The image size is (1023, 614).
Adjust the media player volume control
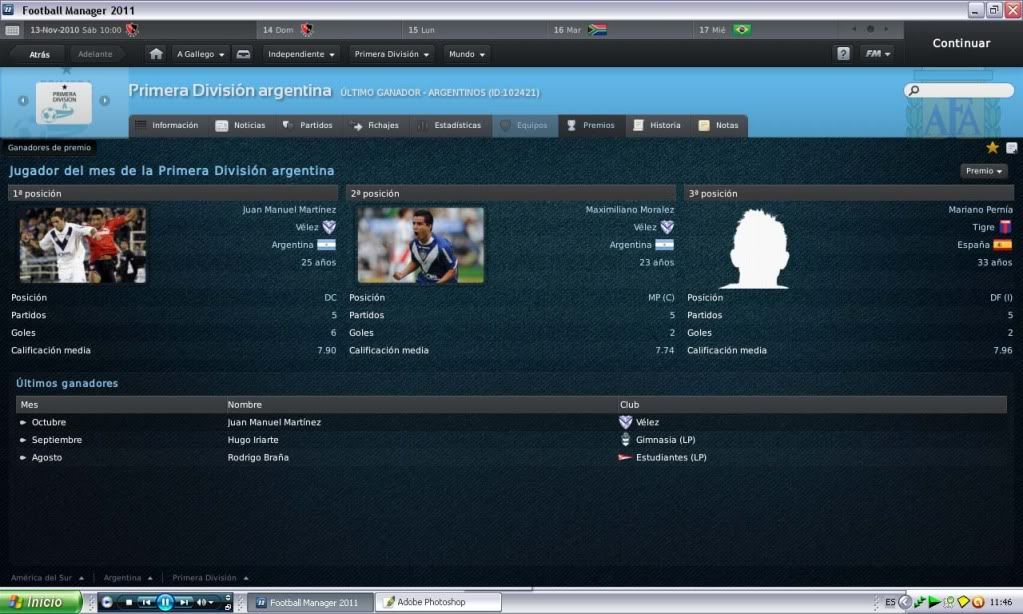click(205, 602)
